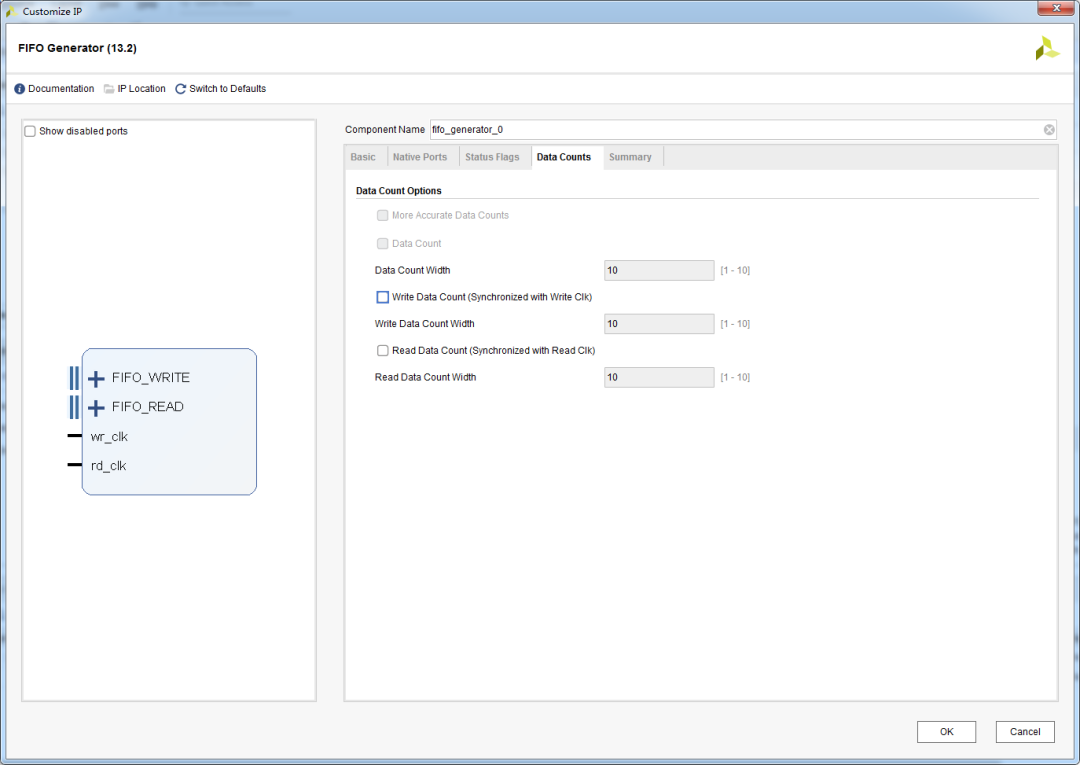Open the IP Location option
Image resolution: width=1080 pixels, height=765 pixels.
tap(141, 89)
